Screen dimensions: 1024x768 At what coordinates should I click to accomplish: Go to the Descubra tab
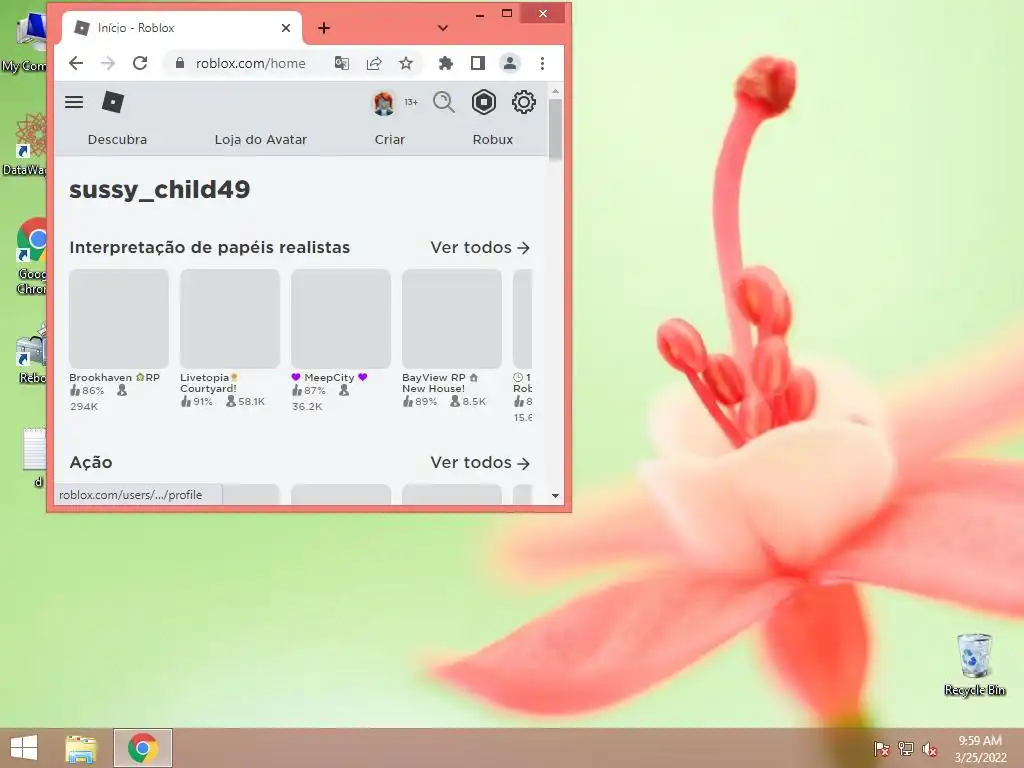(x=118, y=139)
